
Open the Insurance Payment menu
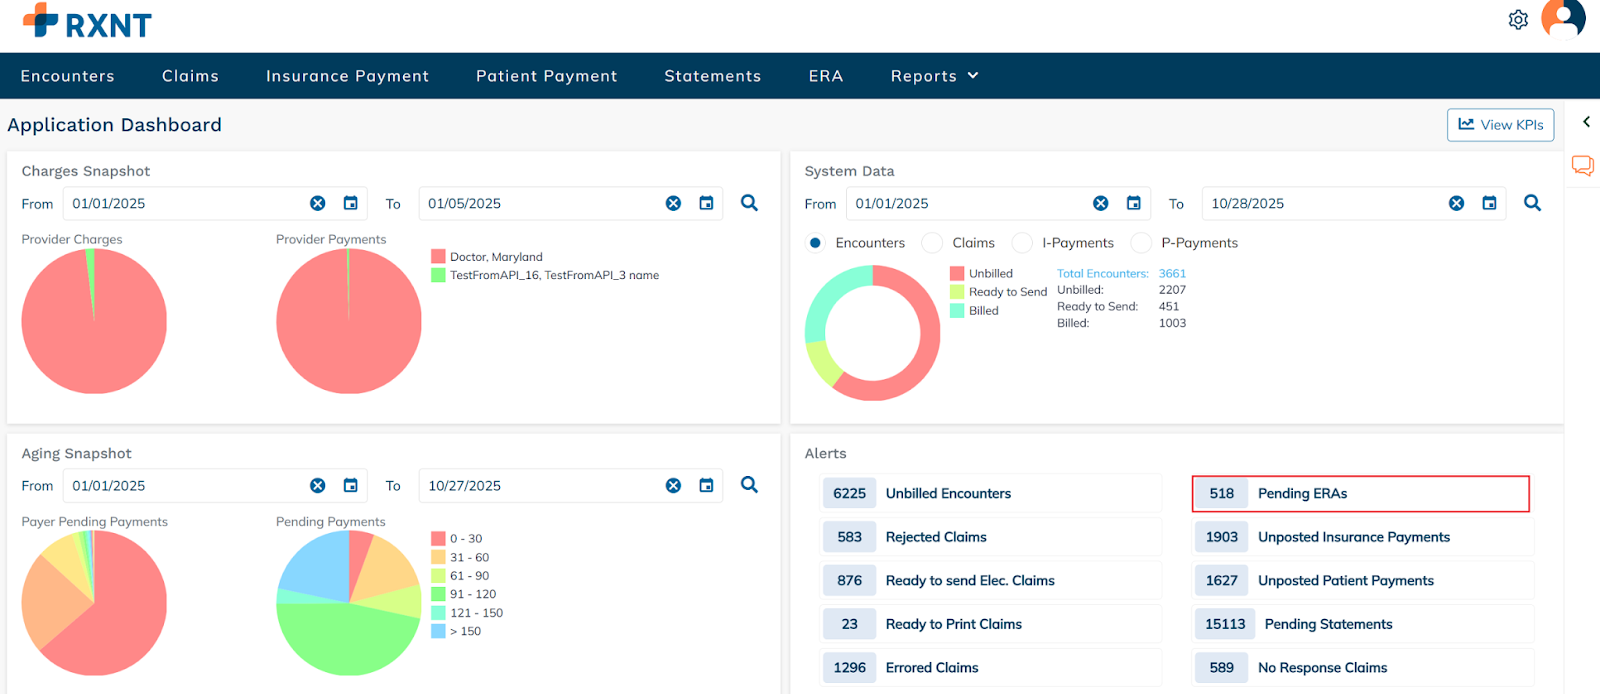pyautogui.click(x=347, y=76)
